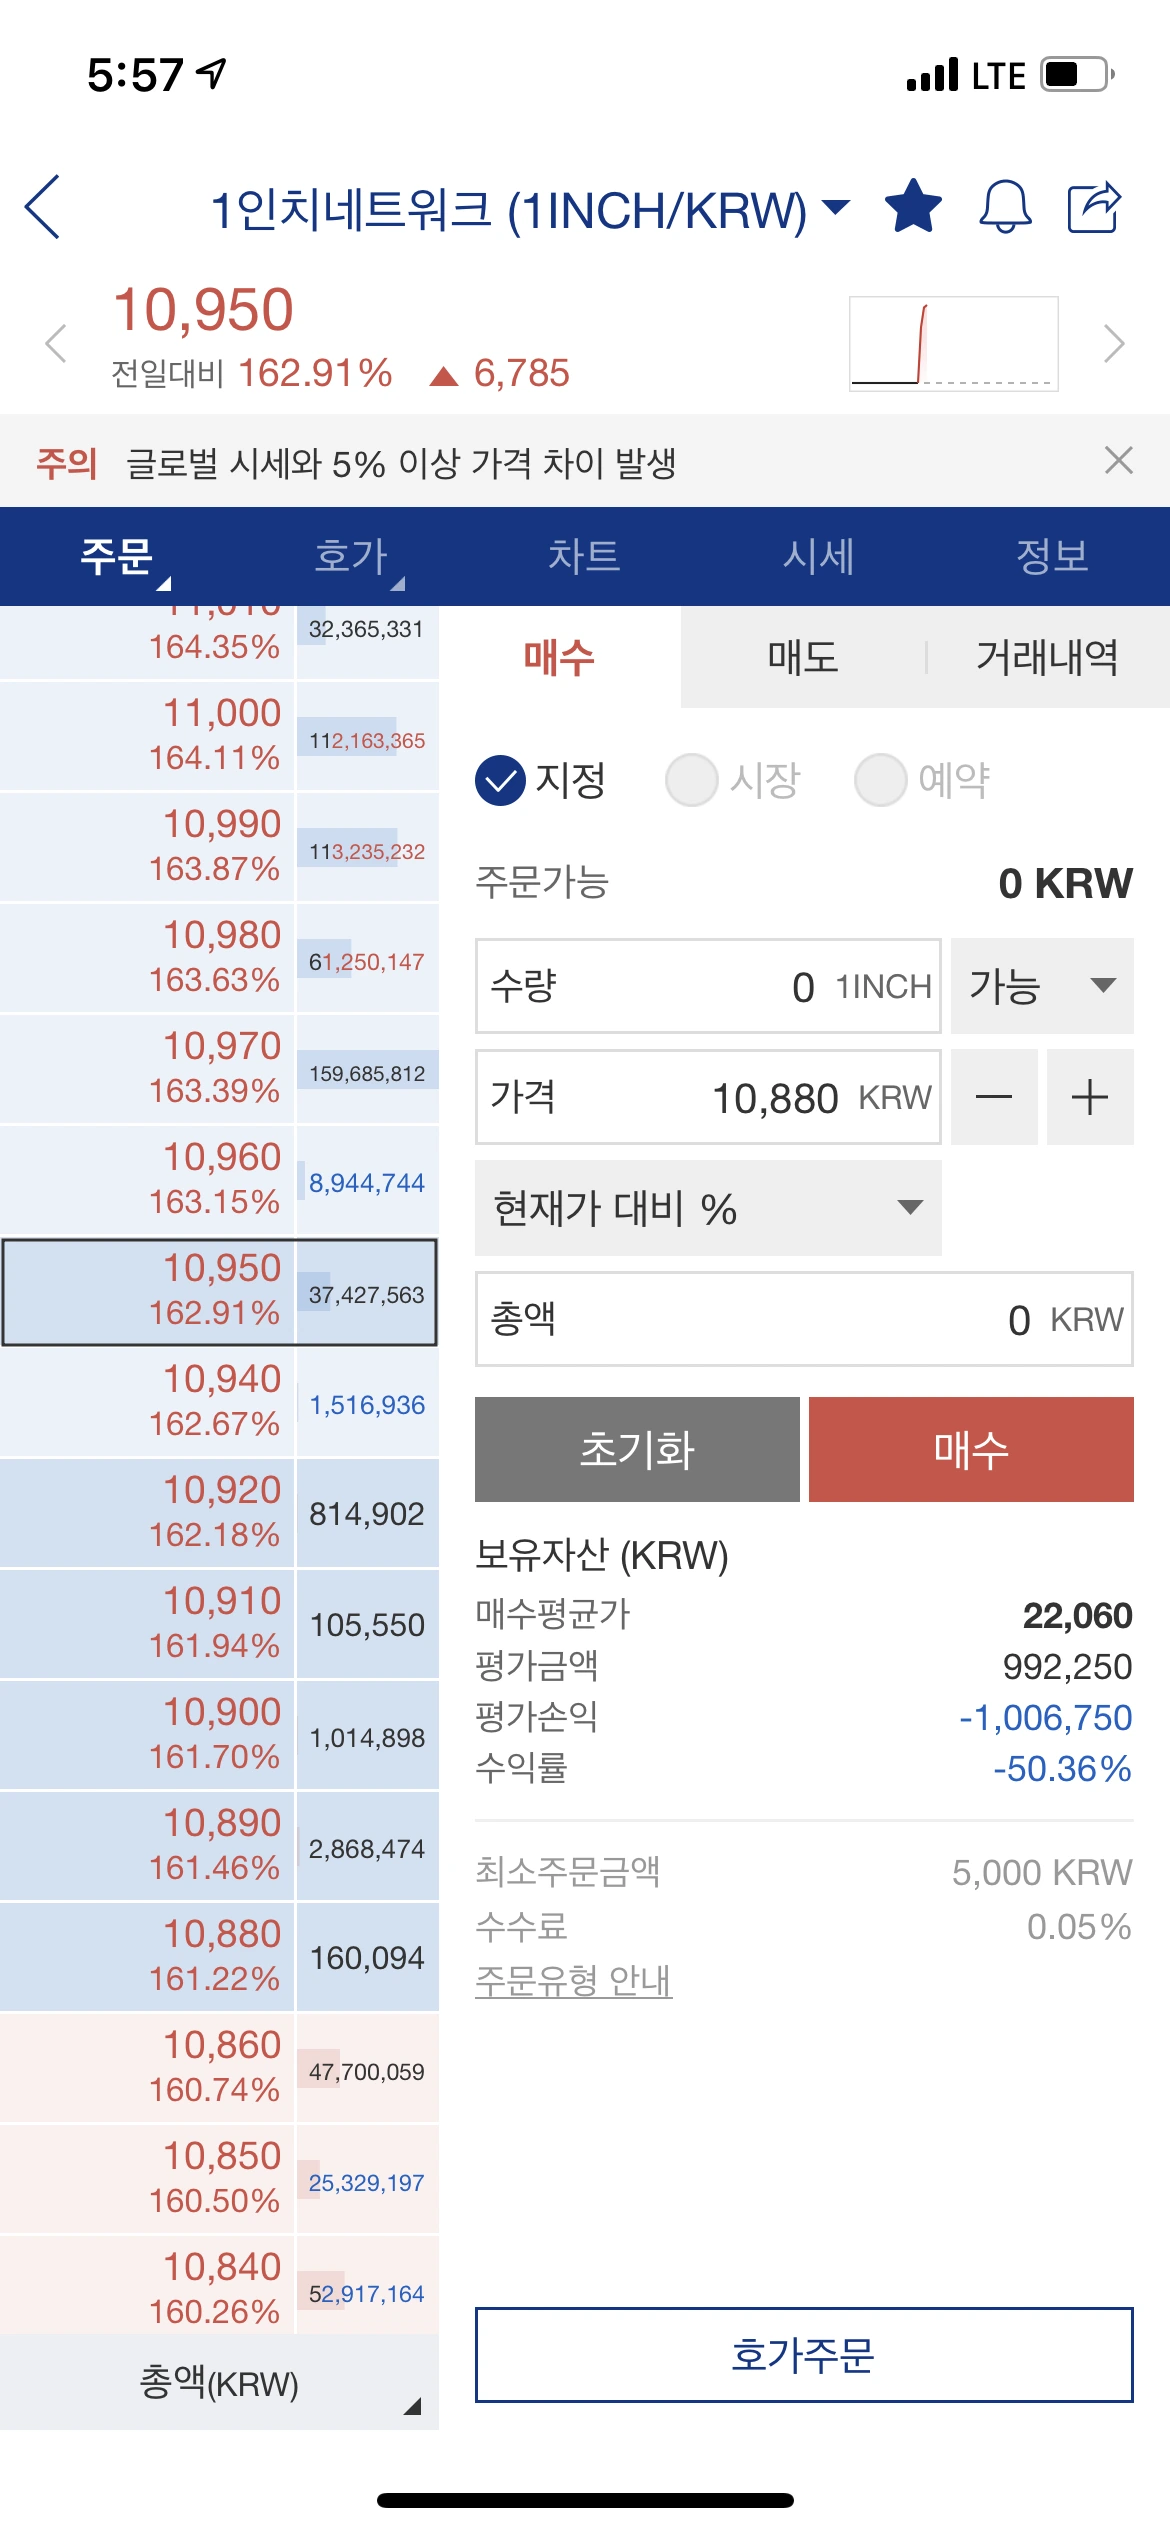This screenshot has height=2532, width=1170.
Task: Tap the mini price chart thumbnail
Action: click(x=953, y=343)
